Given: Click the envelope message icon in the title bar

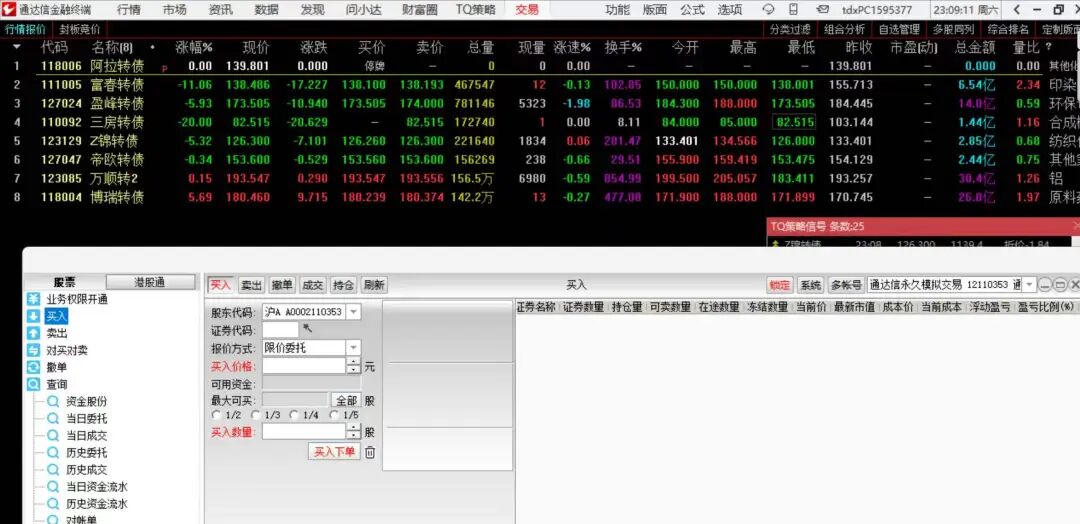Looking at the screenshot, I should (822, 10).
